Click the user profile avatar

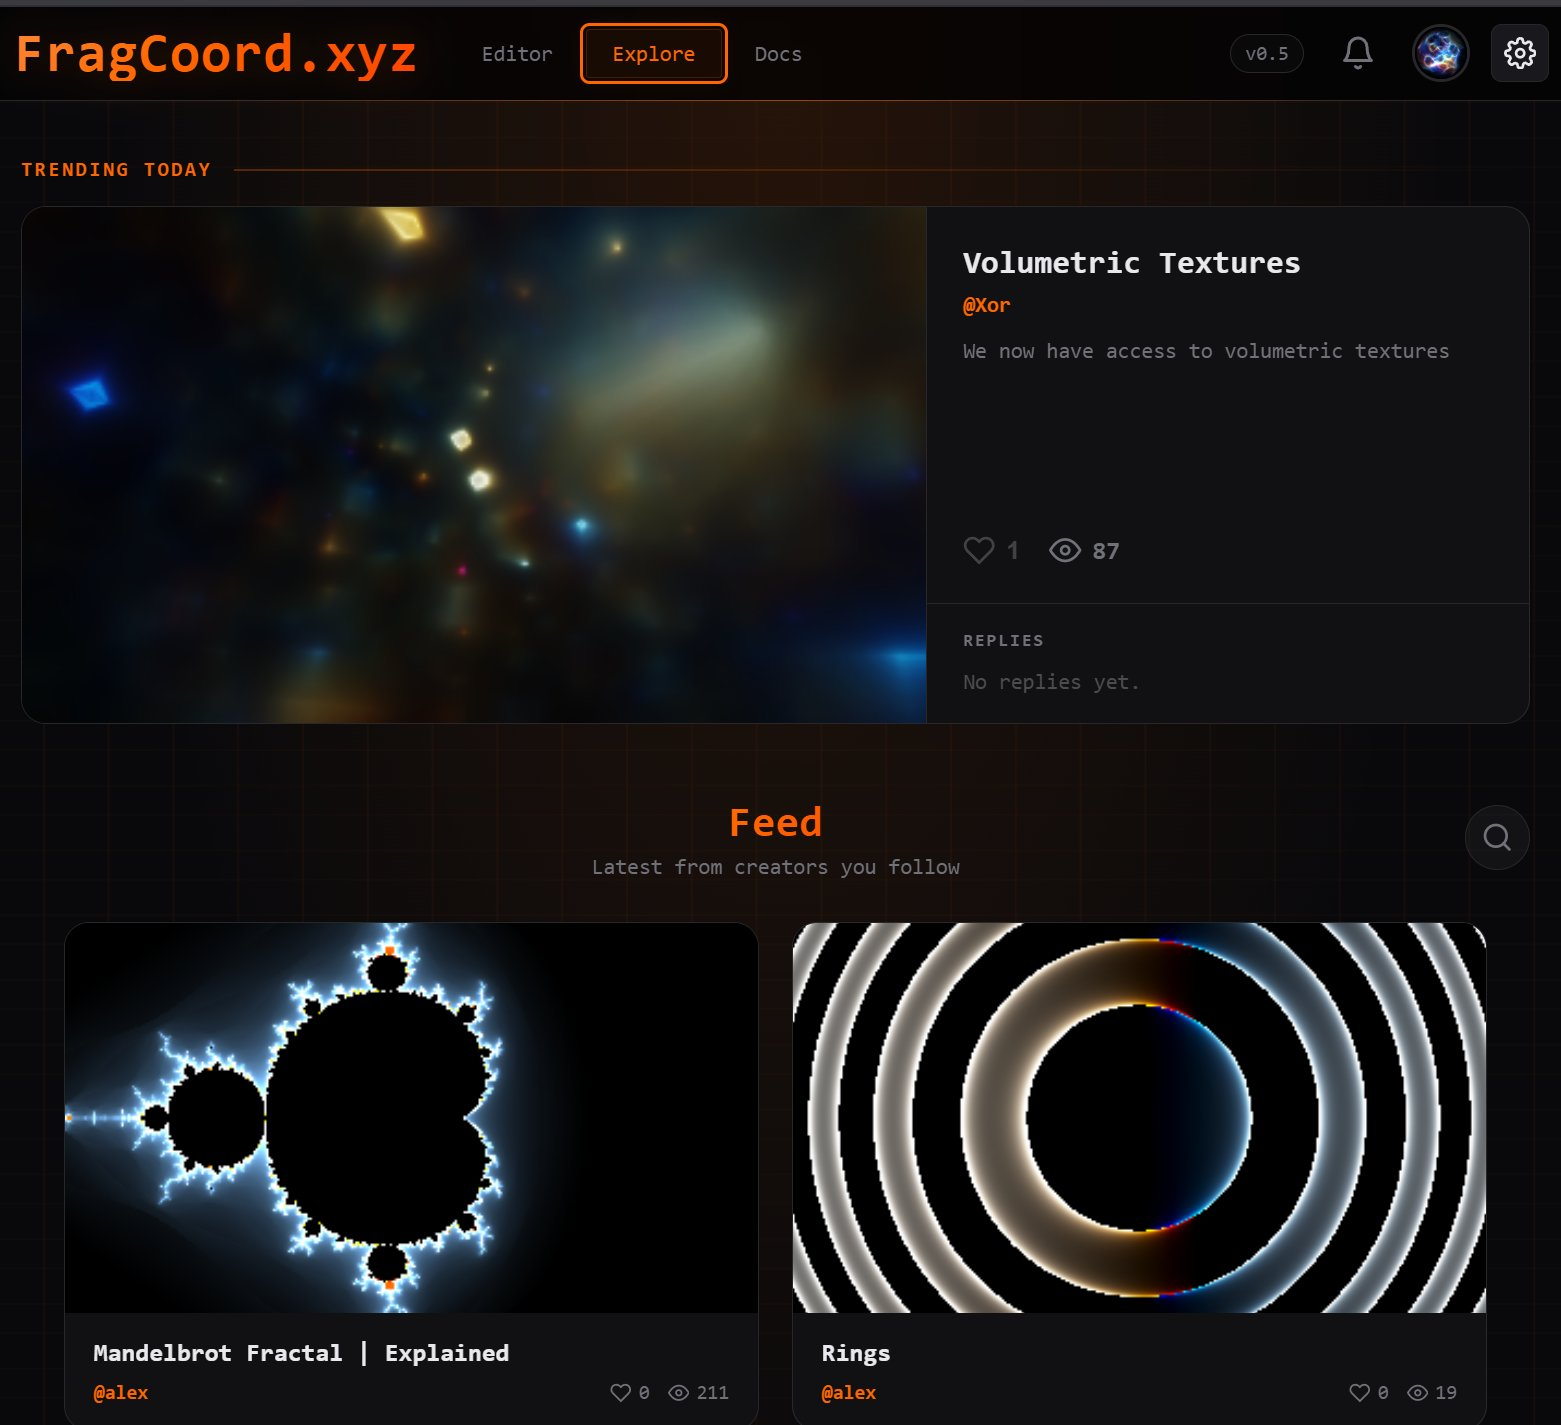[x=1440, y=53]
